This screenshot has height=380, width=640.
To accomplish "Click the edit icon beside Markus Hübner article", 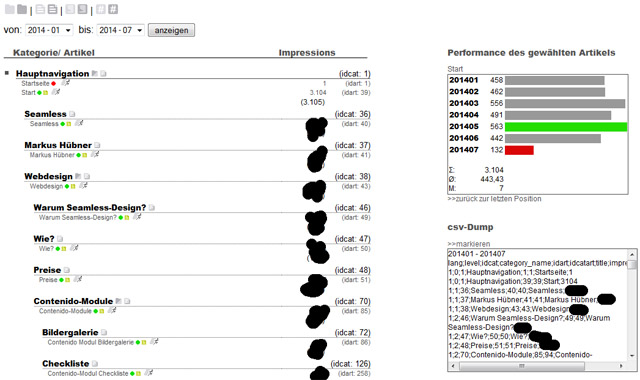I will [95, 154].
